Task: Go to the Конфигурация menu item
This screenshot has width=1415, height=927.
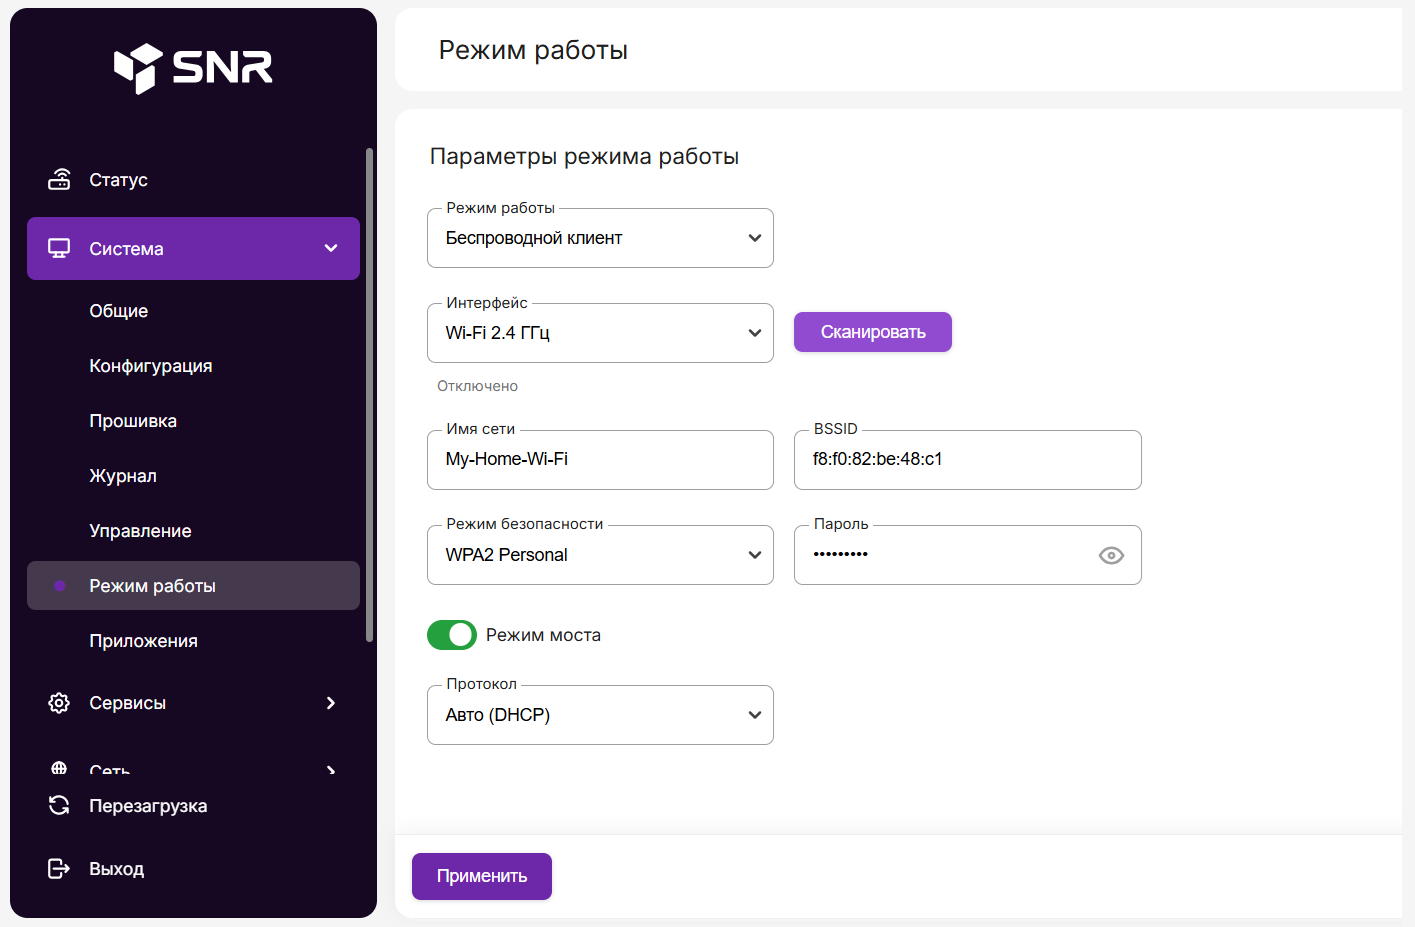Action: pyautogui.click(x=151, y=366)
